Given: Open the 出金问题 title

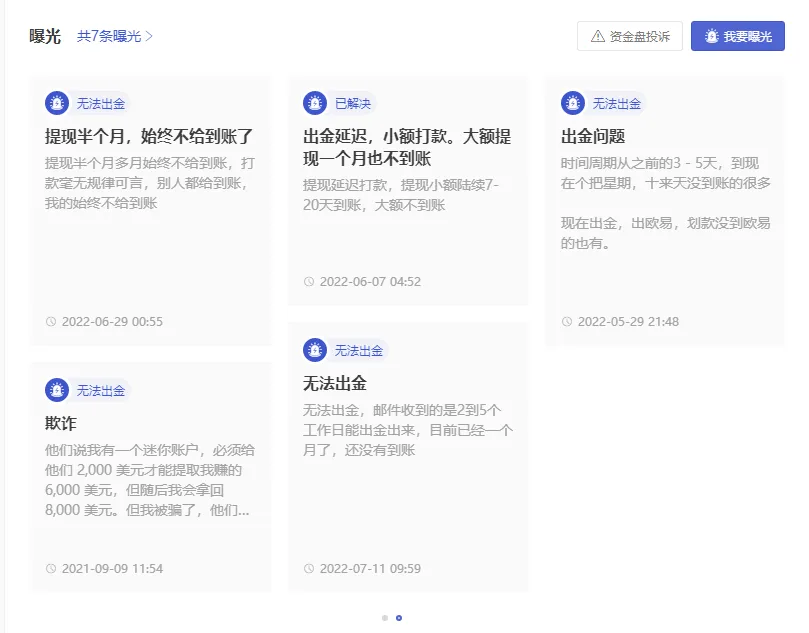Looking at the screenshot, I should point(593,137).
